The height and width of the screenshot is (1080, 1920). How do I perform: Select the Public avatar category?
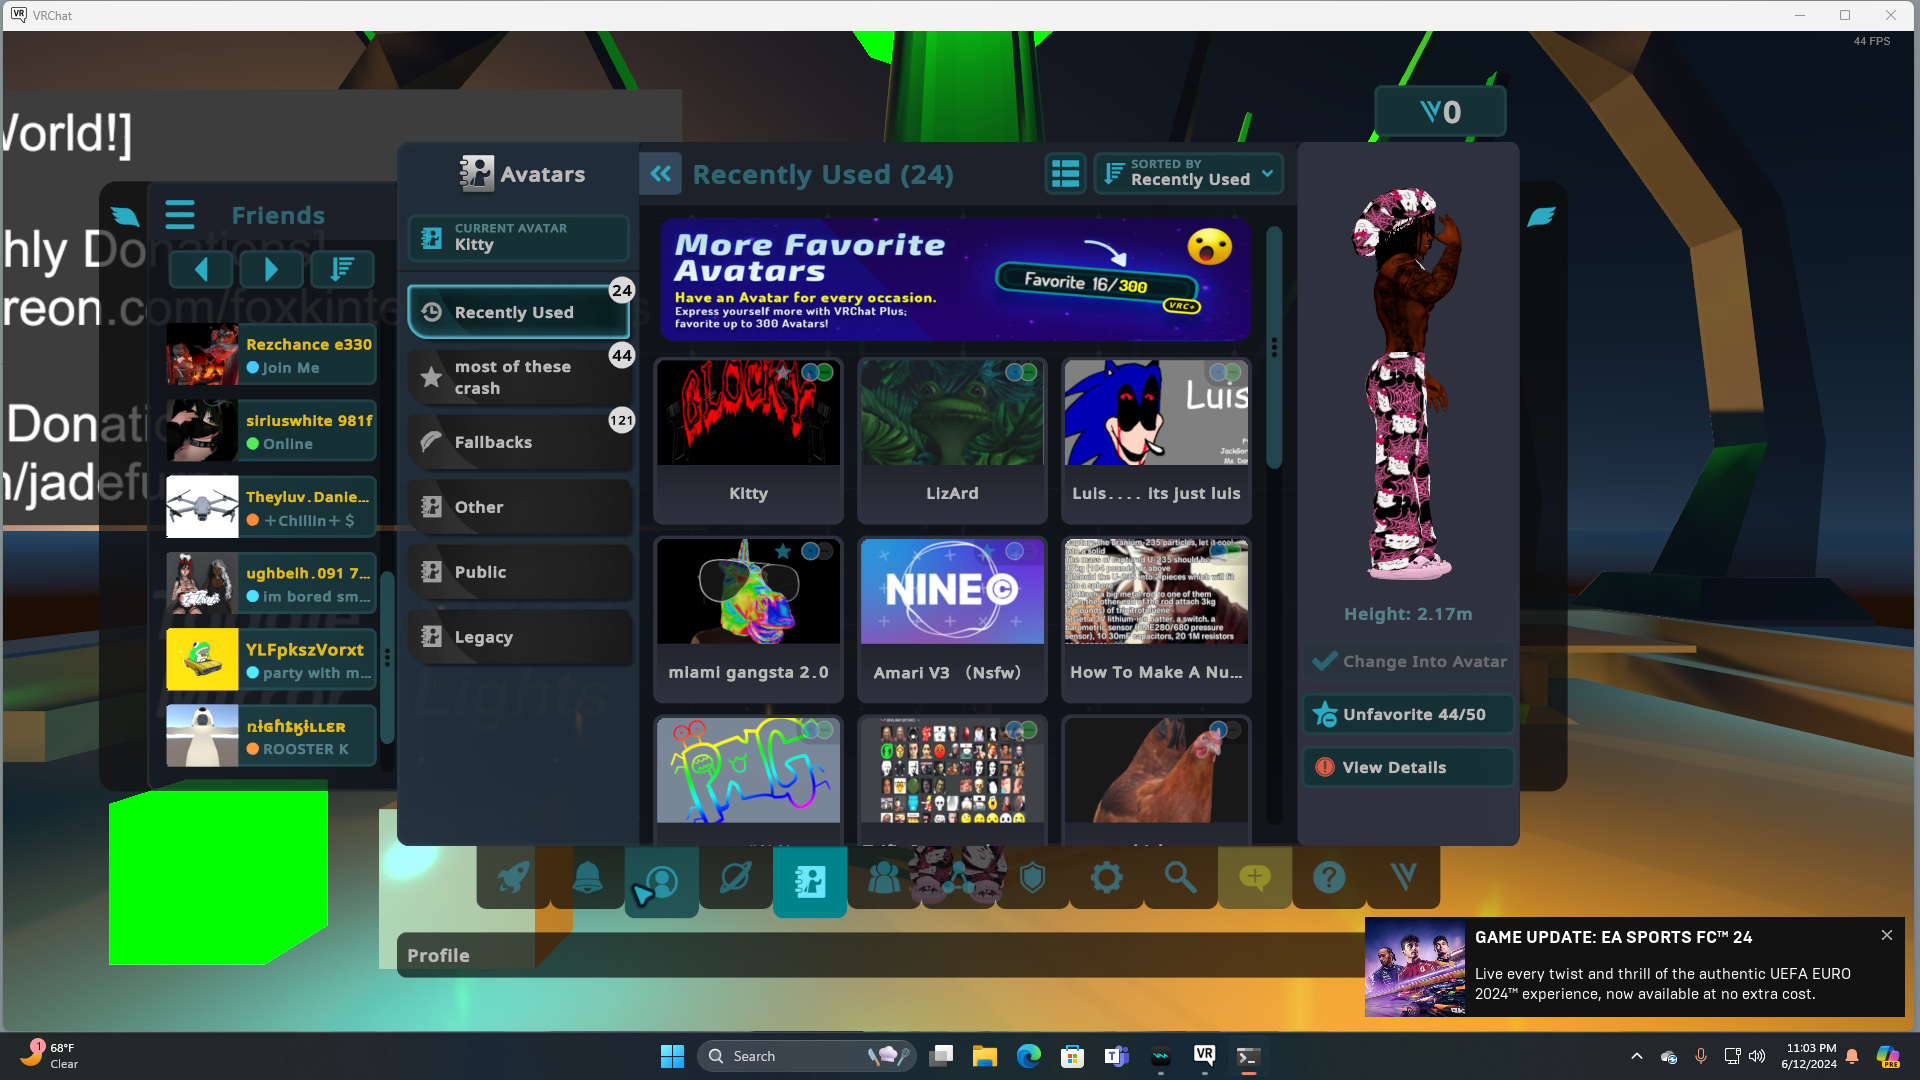(x=519, y=572)
